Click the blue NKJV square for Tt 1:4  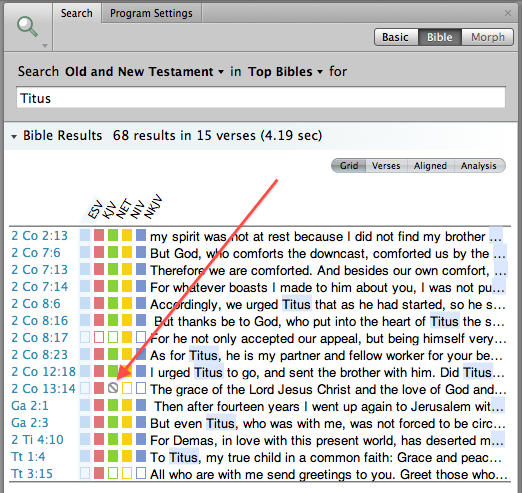[x=141, y=456]
